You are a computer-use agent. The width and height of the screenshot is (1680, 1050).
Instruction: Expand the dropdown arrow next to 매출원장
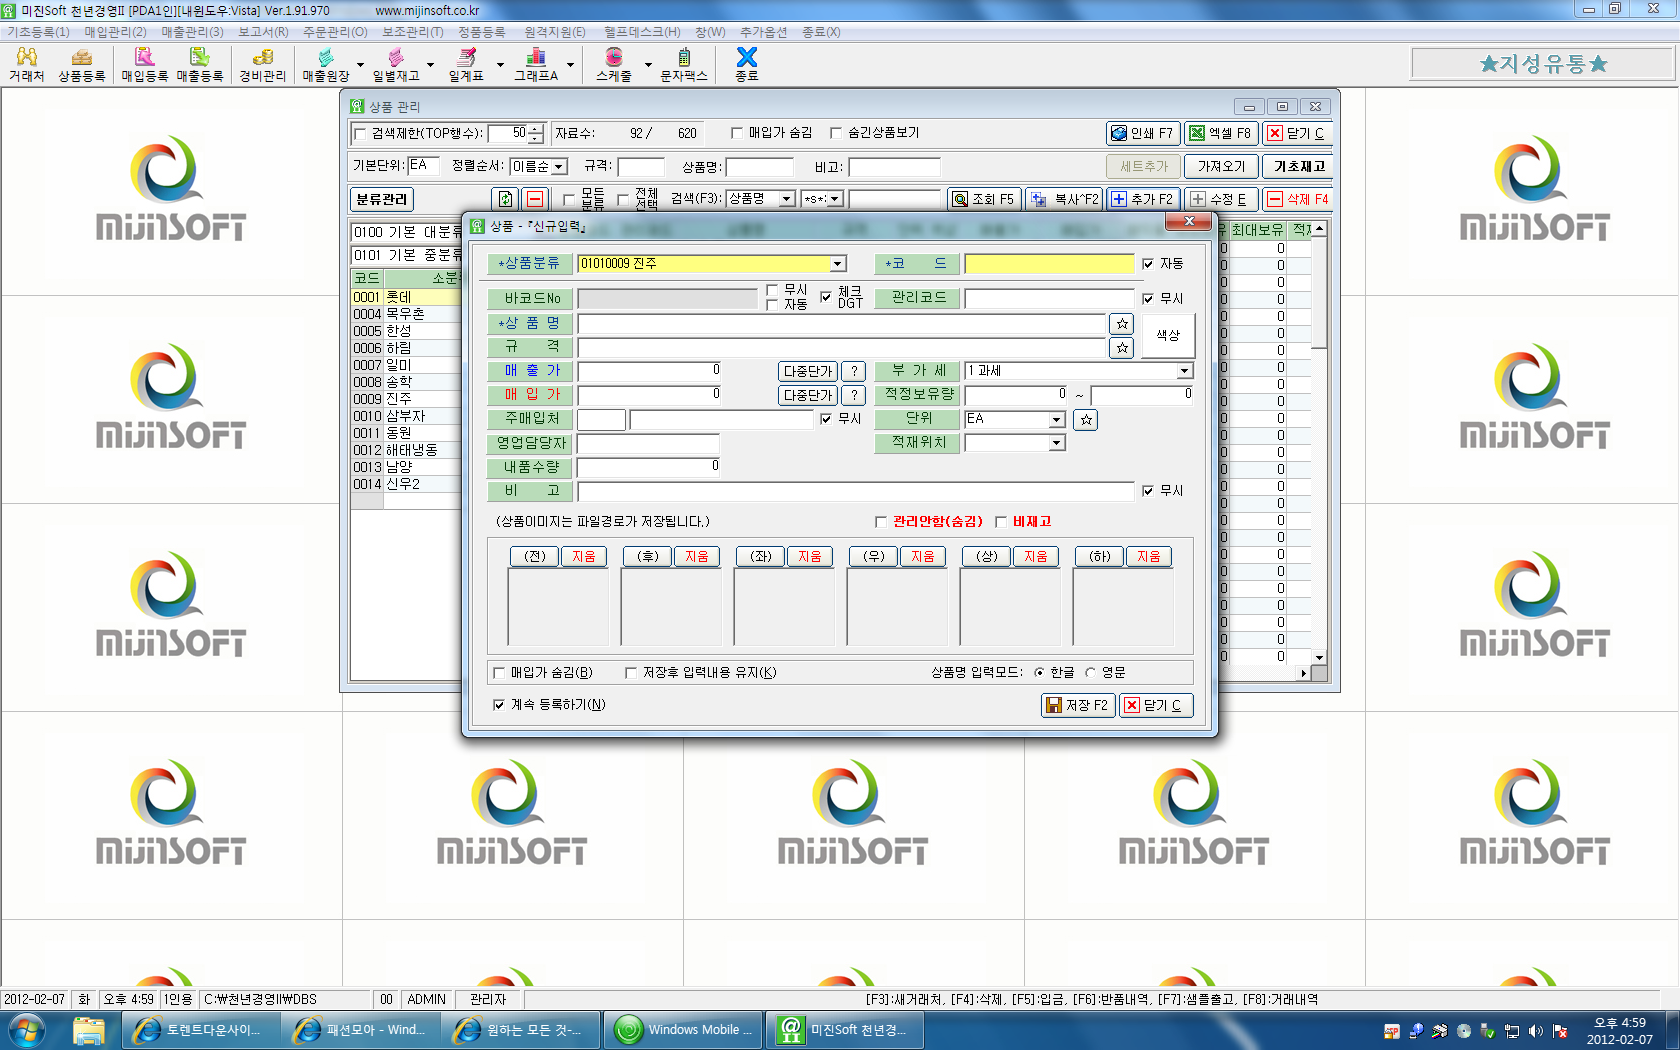[x=360, y=65]
